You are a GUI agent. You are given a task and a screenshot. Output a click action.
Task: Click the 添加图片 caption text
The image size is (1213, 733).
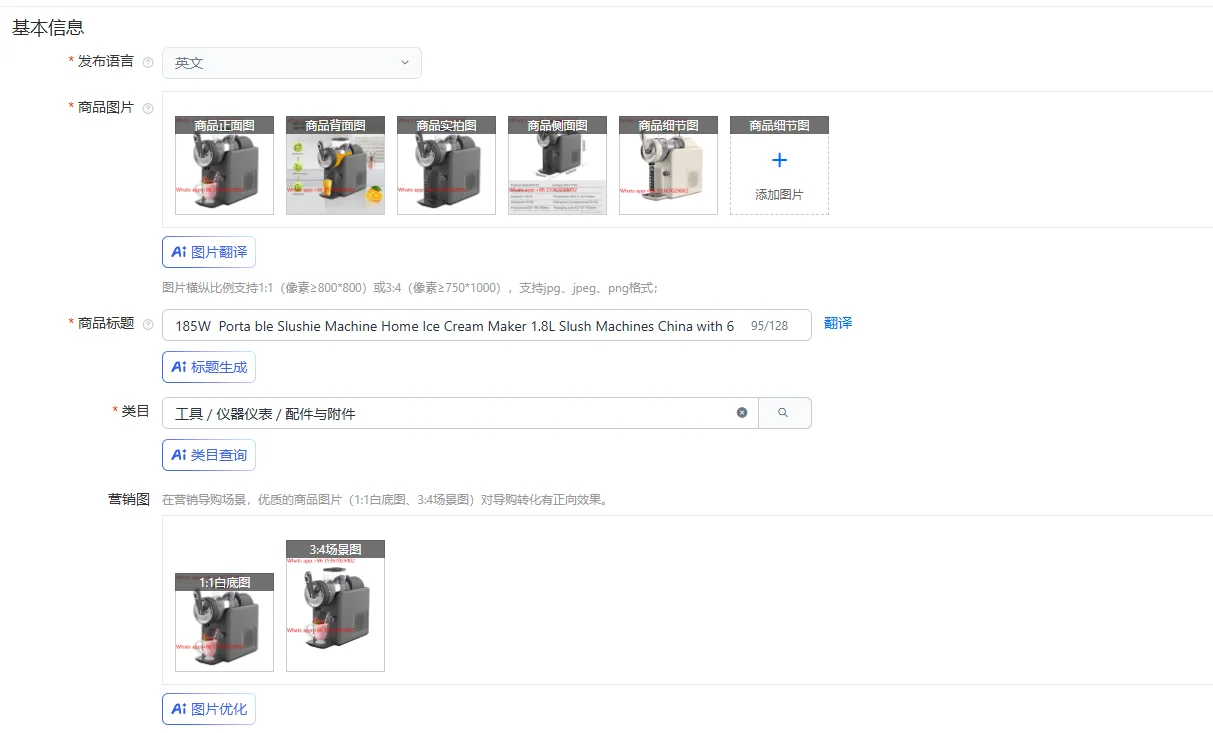pos(779,195)
